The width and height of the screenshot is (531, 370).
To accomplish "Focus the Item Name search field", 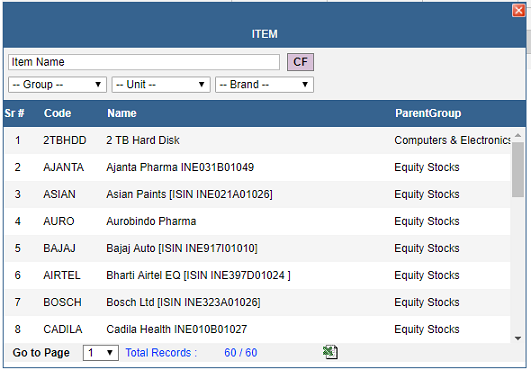I will tap(144, 62).
